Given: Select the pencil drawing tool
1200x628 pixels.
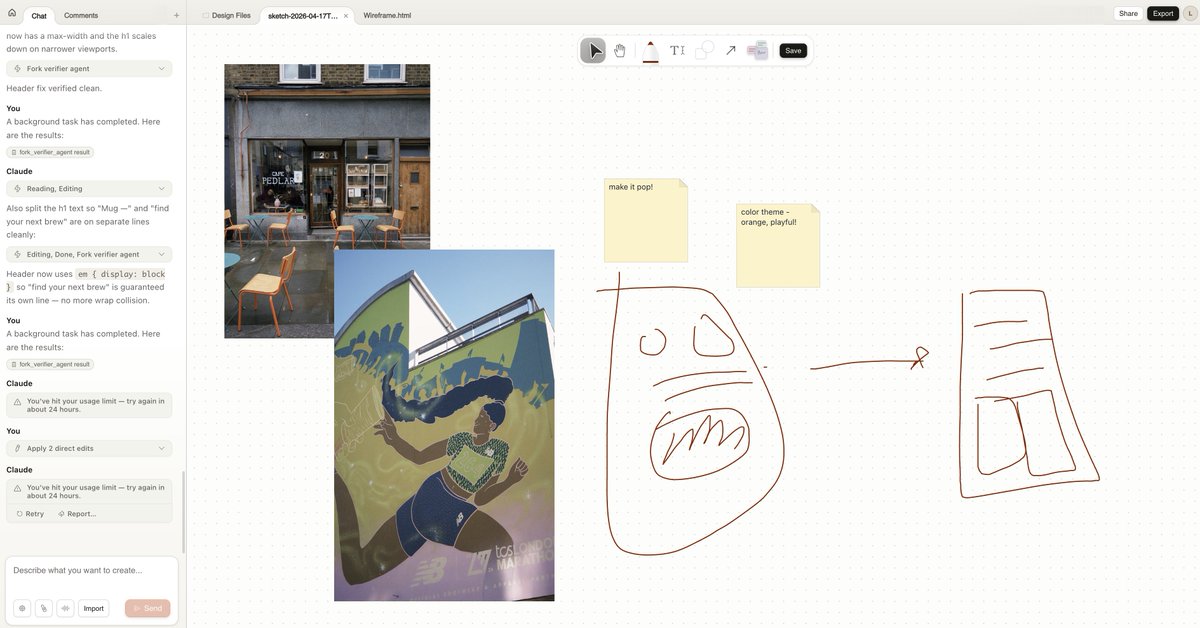Looking at the screenshot, I should (651, 50).
